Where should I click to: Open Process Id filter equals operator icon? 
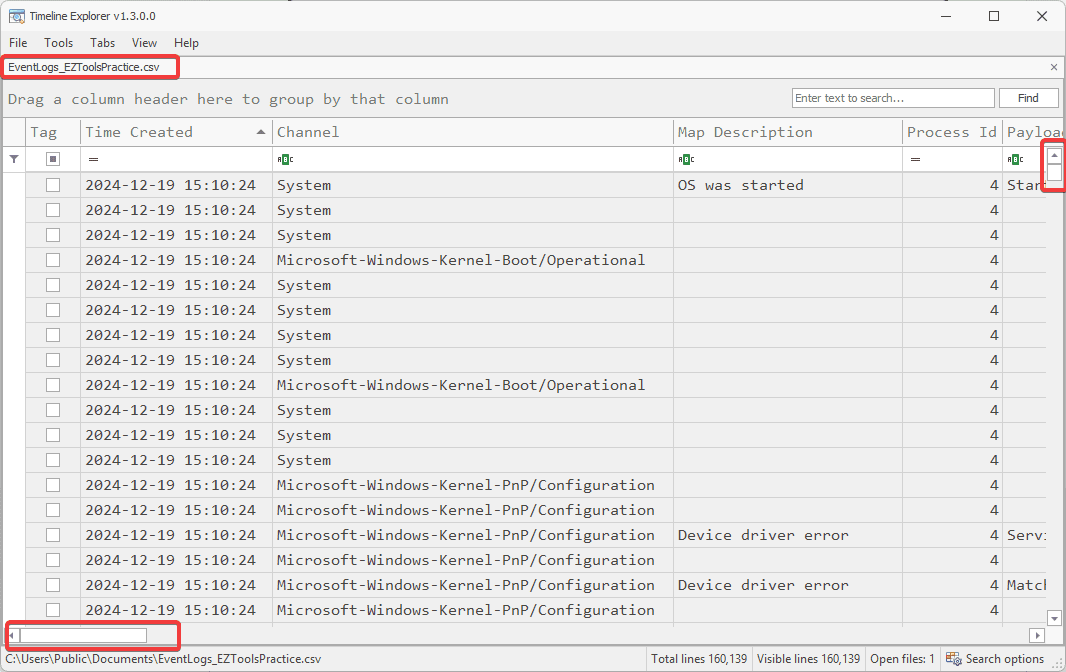(x=916, y=159)
